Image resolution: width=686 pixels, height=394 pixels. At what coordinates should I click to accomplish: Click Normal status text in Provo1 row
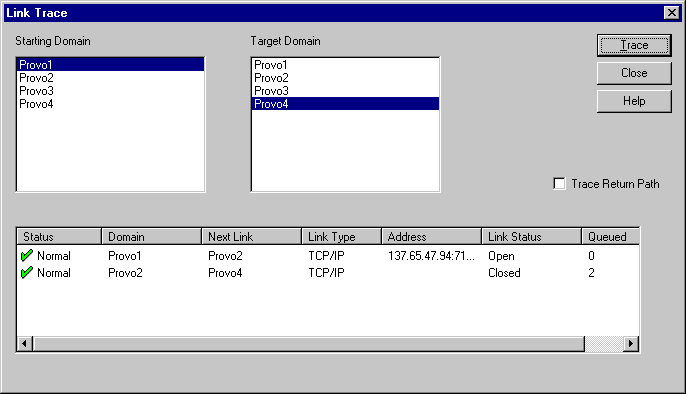click(54, 256)
